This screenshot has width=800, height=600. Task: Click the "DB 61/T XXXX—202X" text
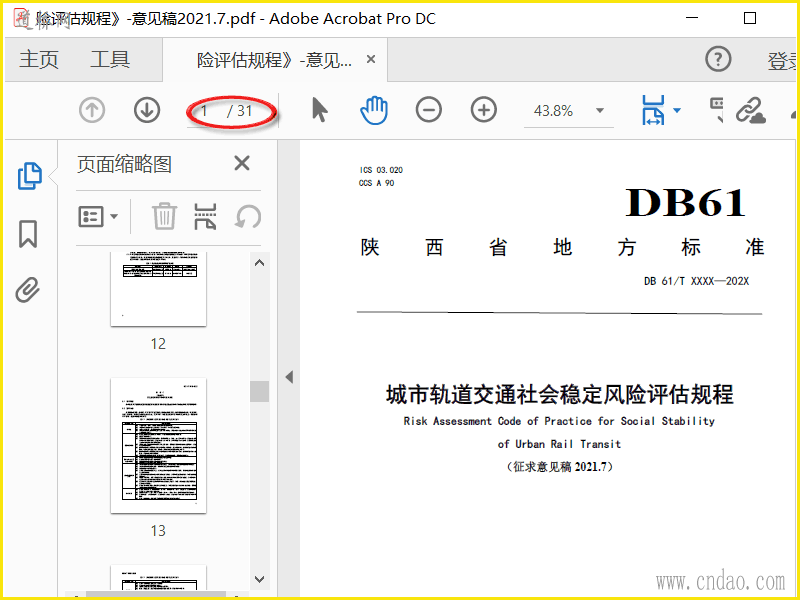point(696,281)
